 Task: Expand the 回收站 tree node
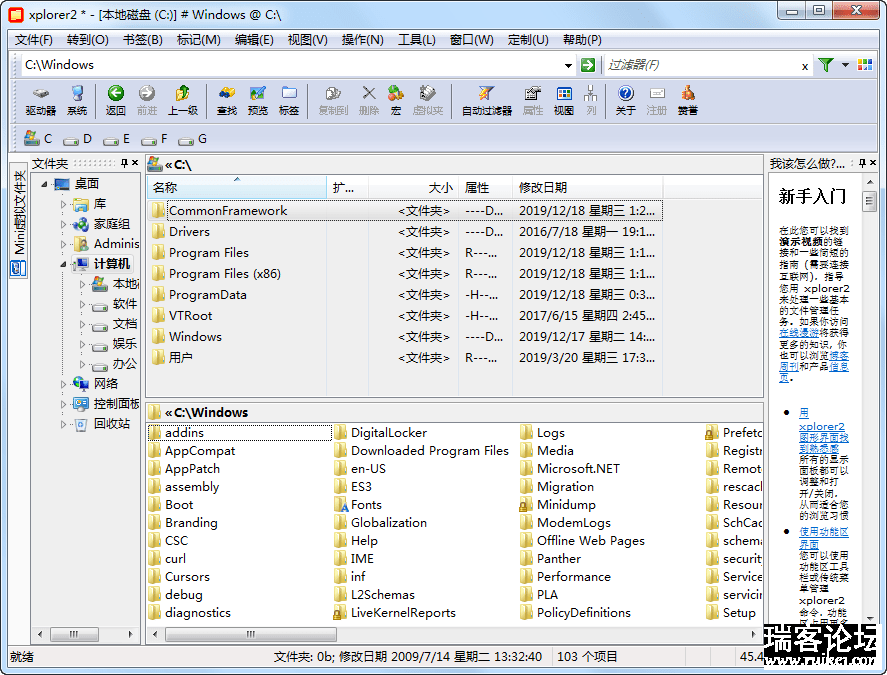point(63,424)
